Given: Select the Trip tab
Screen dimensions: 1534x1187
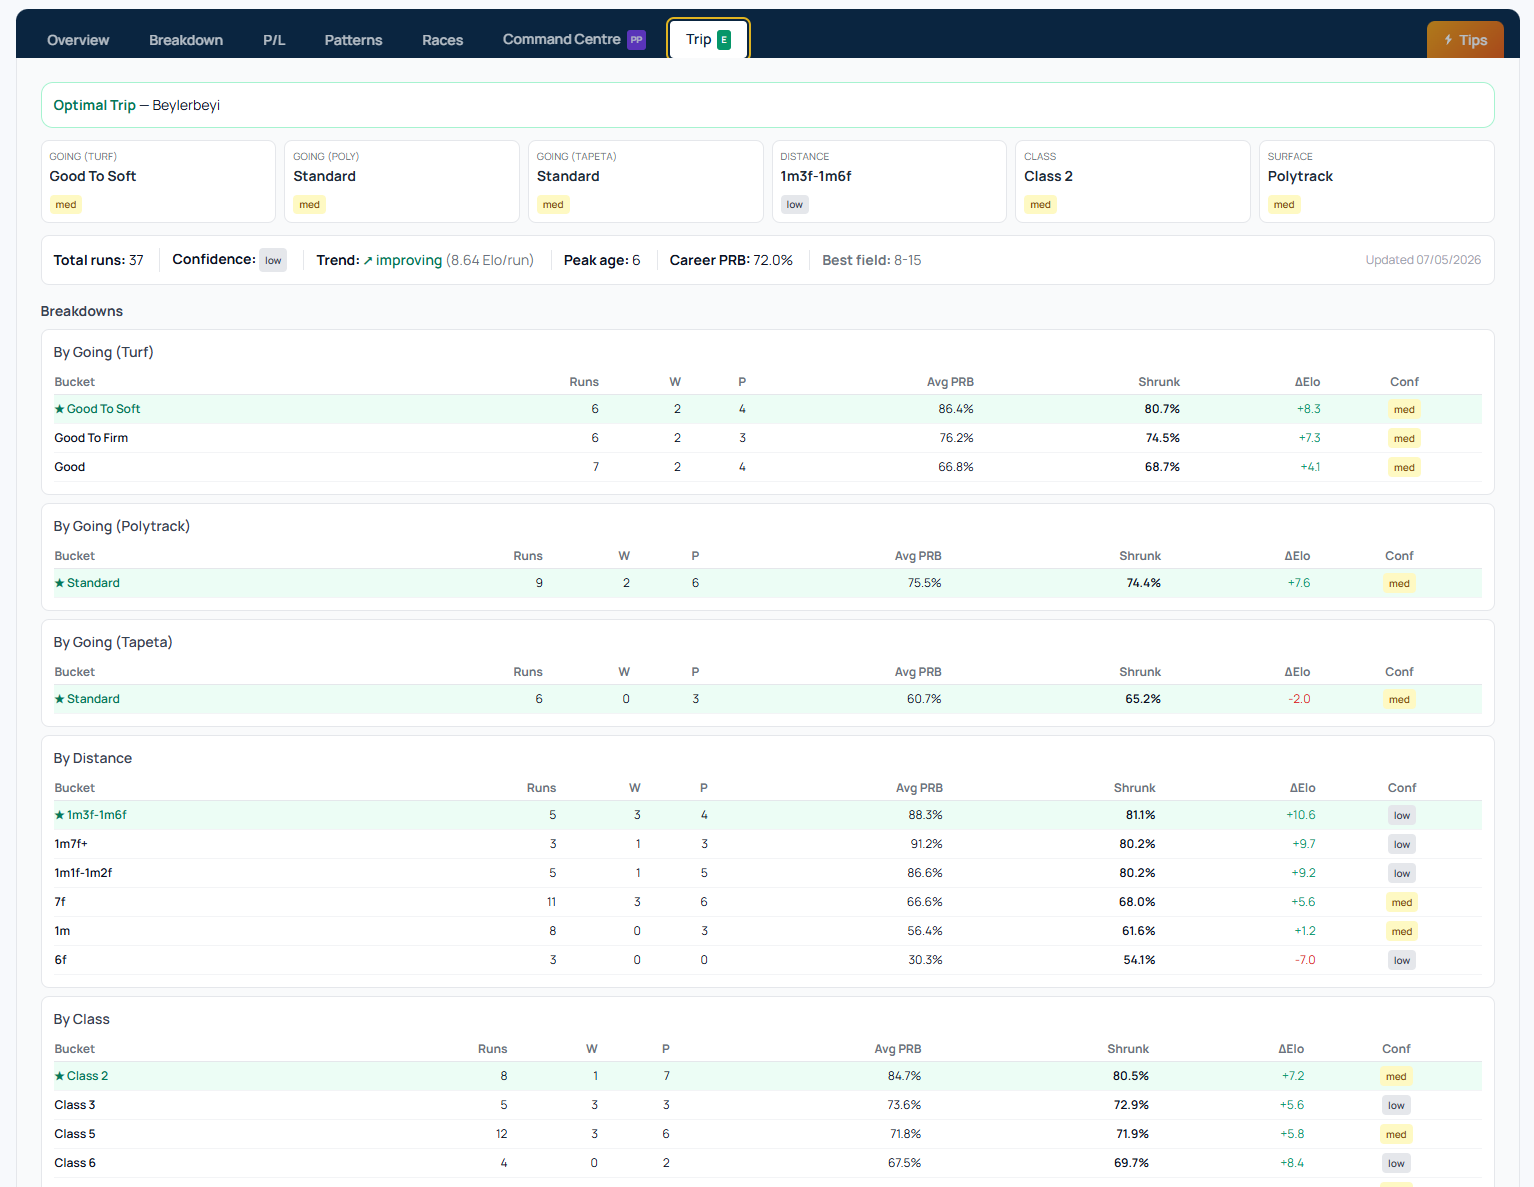Looking at the screenshot, I should click(x=708, y=40).
